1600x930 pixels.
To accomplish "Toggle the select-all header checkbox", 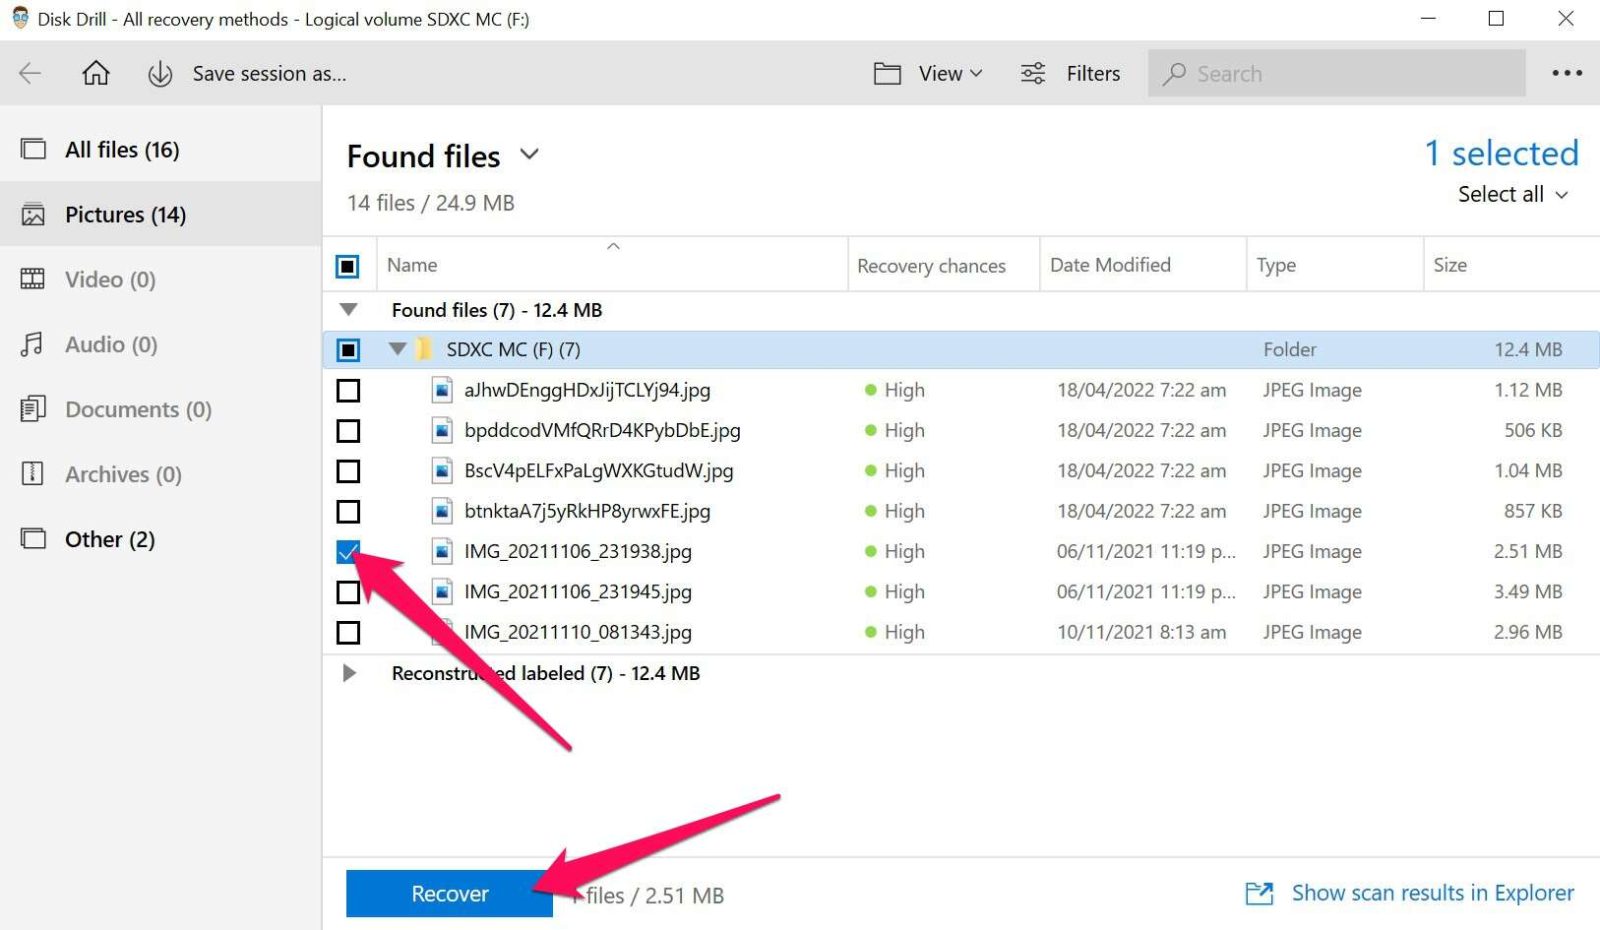I will [x=348, y=264].
